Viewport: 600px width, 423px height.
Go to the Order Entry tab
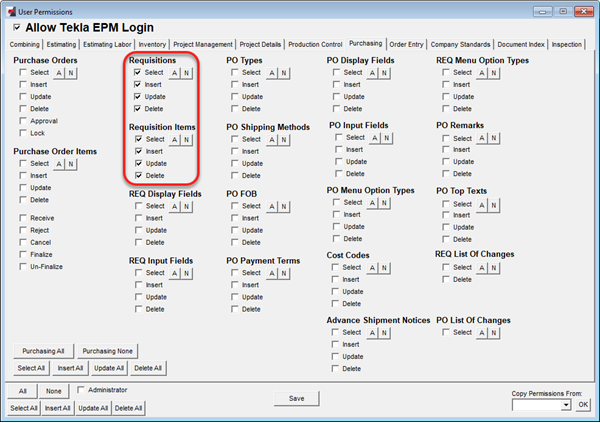pos(406,44)
